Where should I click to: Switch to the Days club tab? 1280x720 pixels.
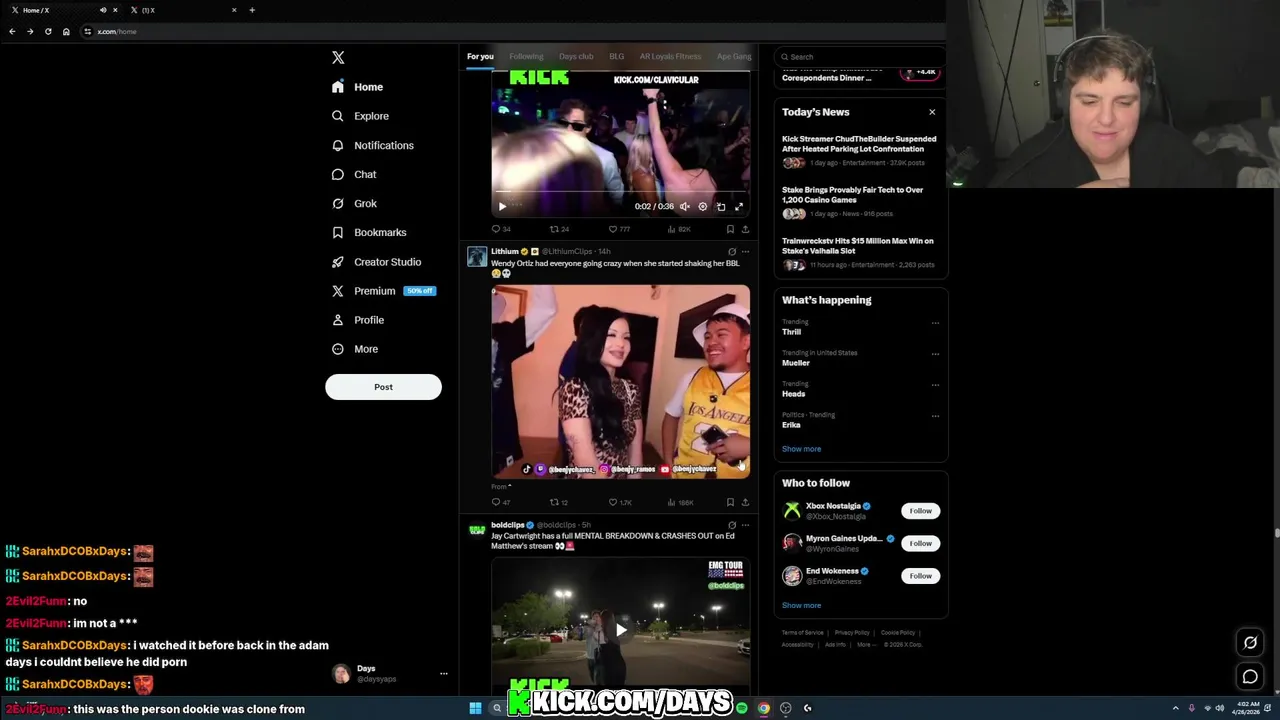pyautogui.click(x=576, y=56)
